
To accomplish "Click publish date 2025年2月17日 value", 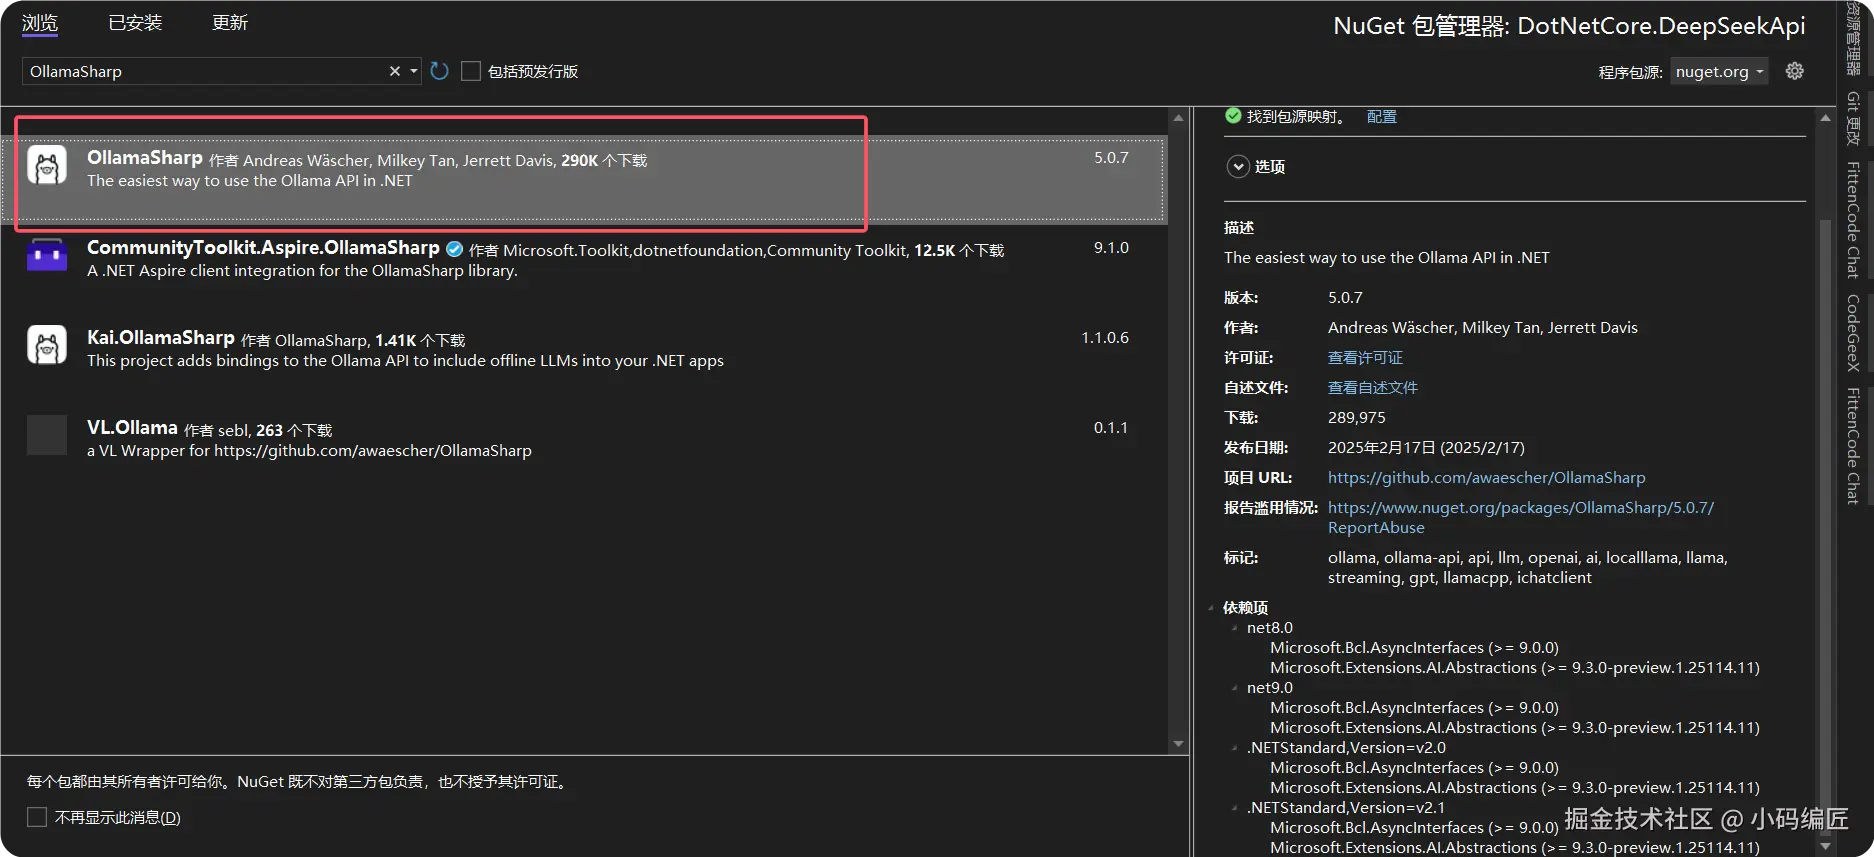I will click(1426, 448).
